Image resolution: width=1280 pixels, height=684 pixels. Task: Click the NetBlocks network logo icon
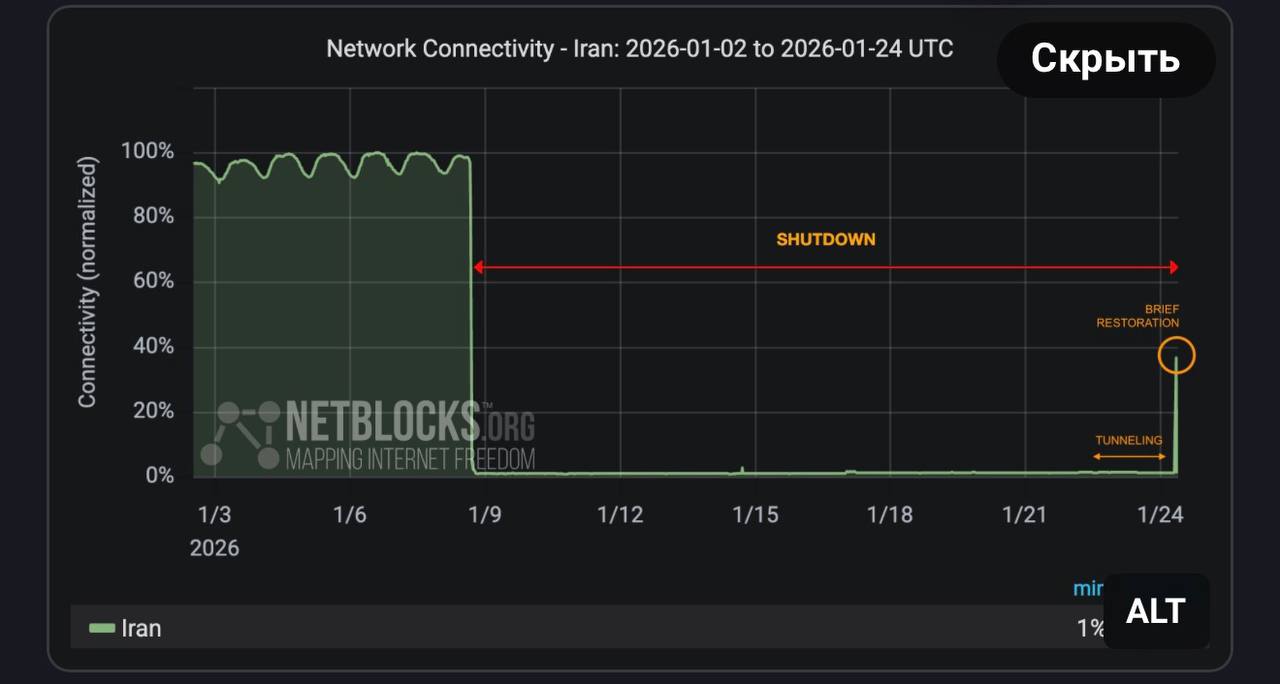[x=240, y=434]
